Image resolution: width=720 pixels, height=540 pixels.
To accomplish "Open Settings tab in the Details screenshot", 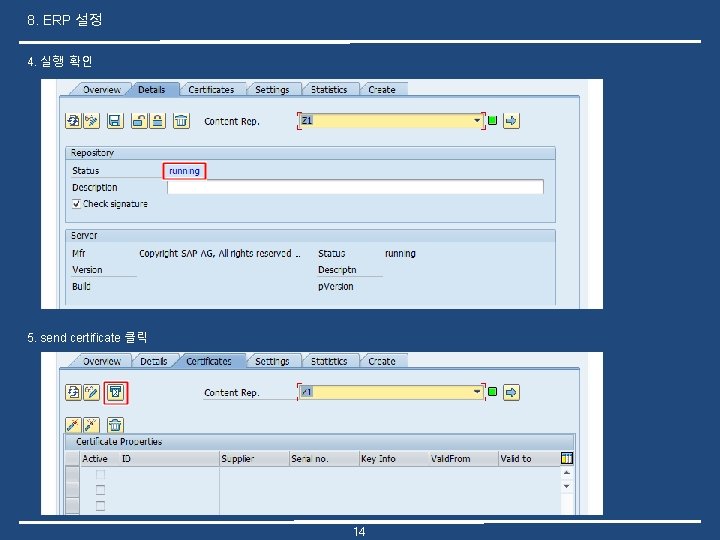I will (272, 90).
